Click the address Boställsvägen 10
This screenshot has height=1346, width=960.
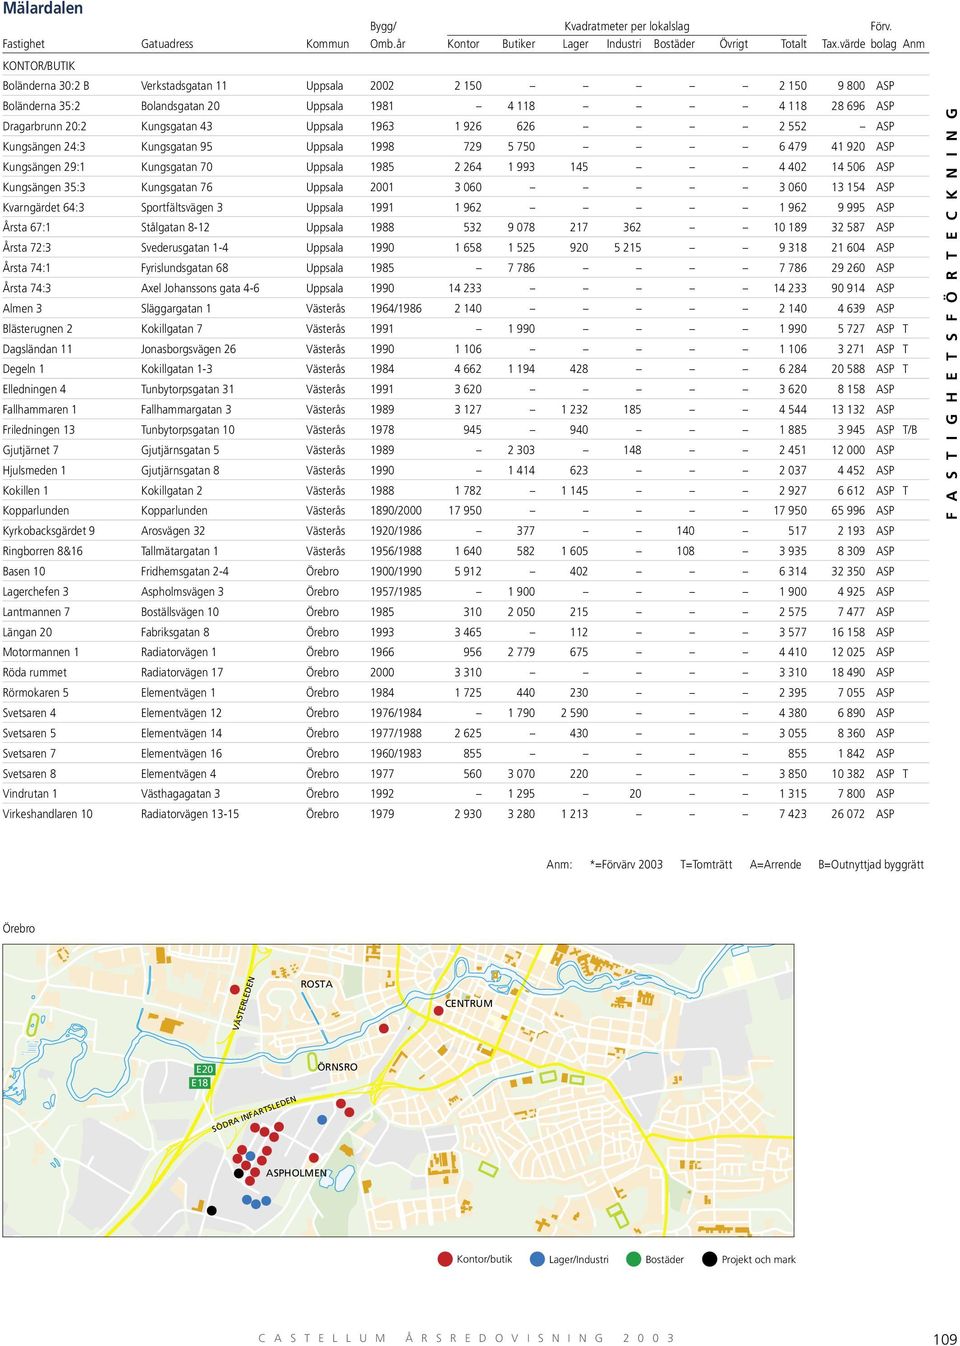[180, 612]
